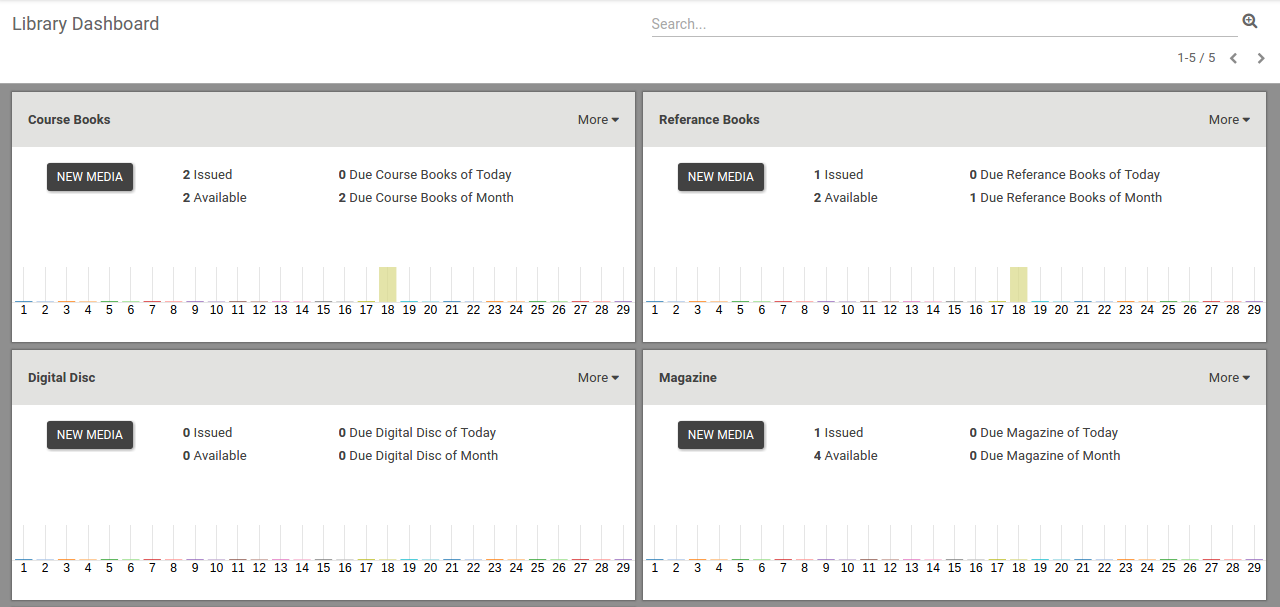1280x607 pixels.
Task: Click 1 Due Referance Books of Month
Action: 1065,198
